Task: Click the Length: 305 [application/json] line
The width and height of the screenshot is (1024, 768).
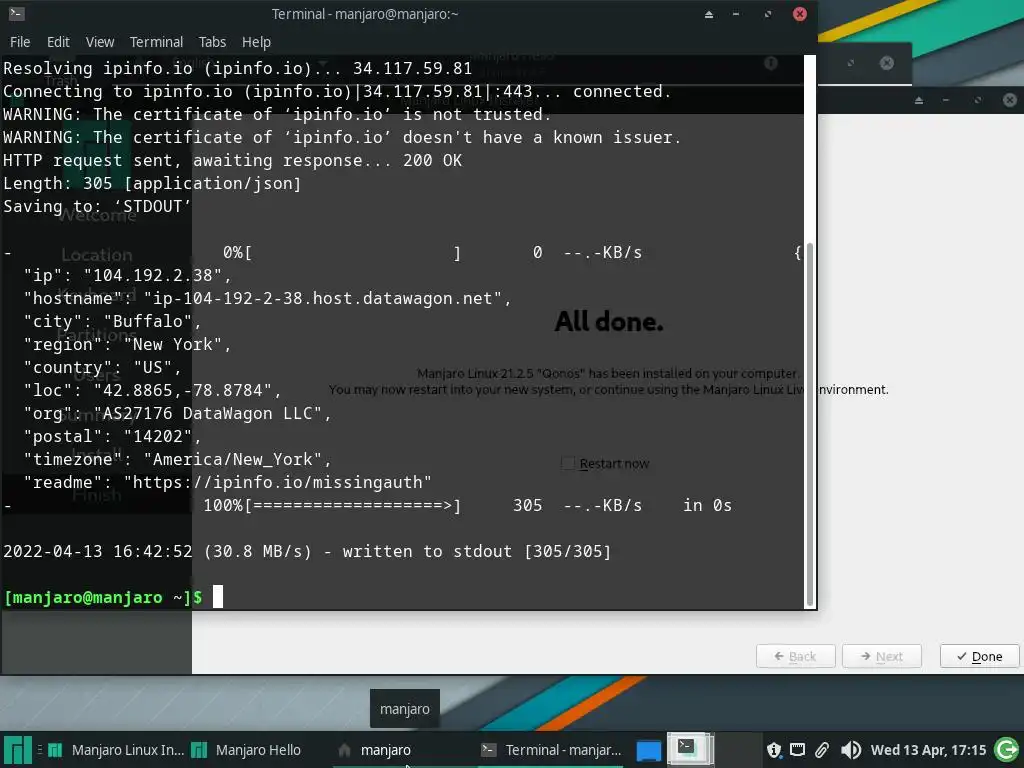Action: (152, 183)
